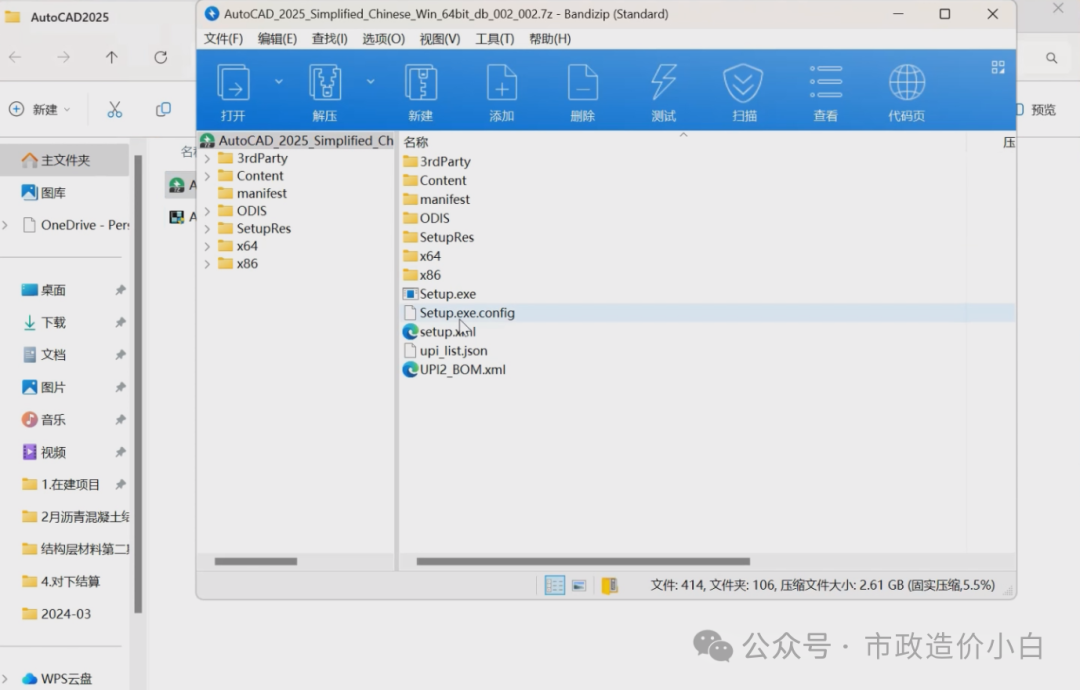
Task: Create new archive with 新建 in Bandizip toolbar
Action: (421, 92)
